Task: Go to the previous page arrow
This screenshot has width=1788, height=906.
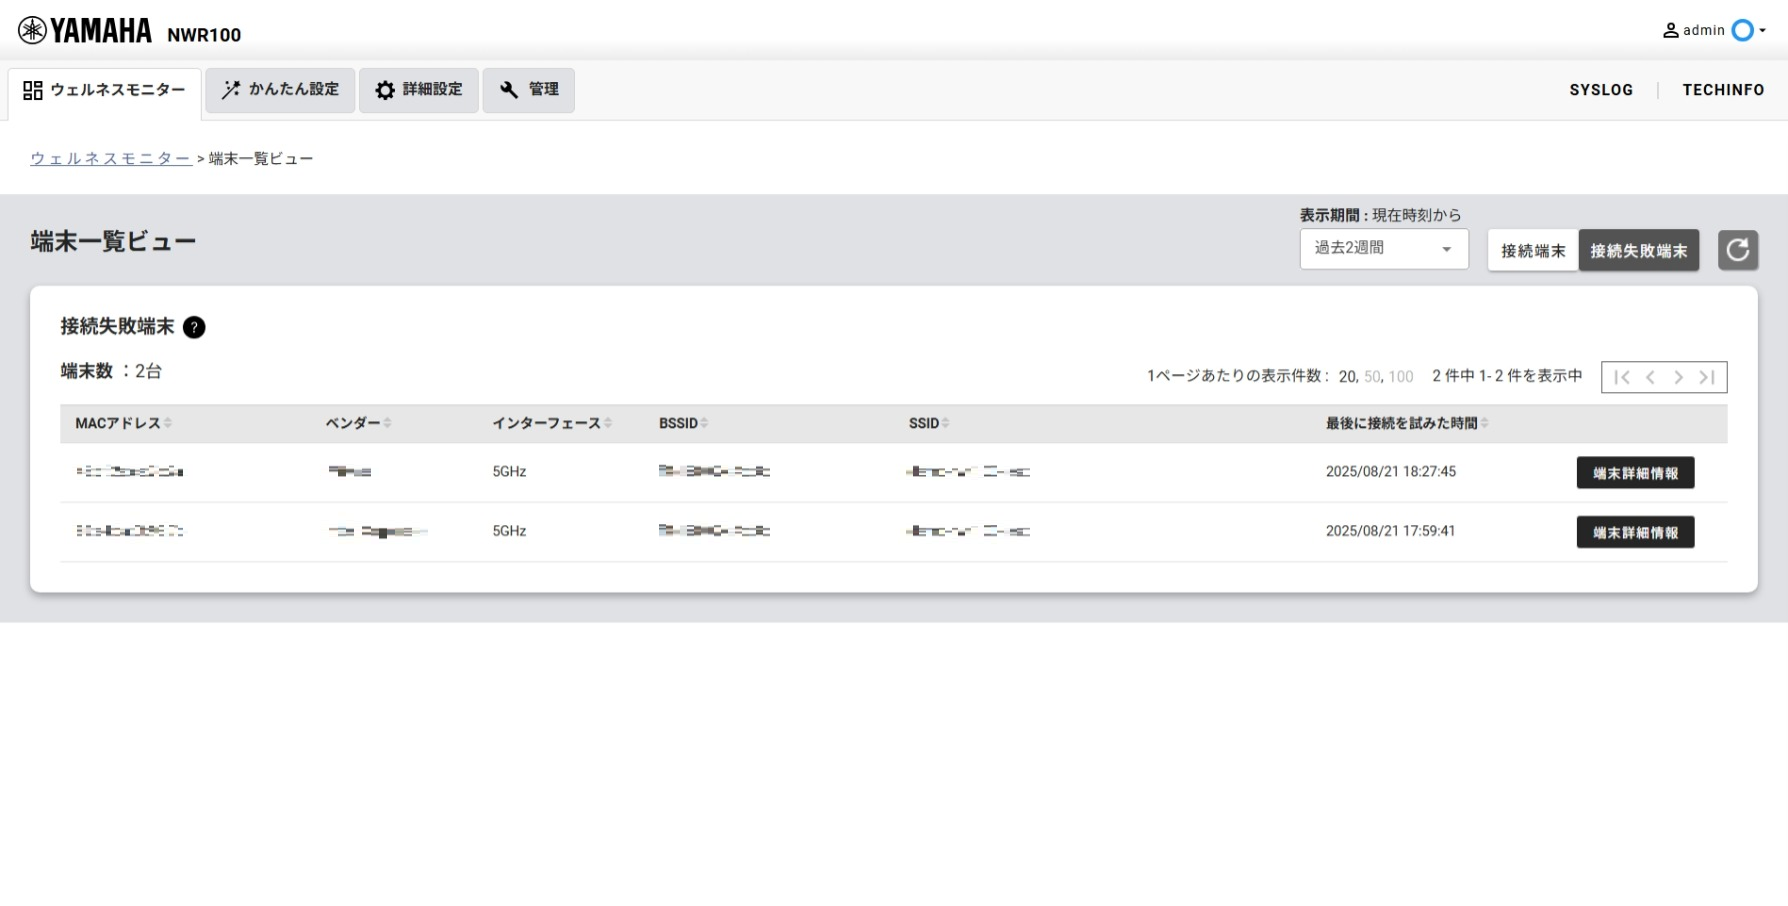Action: point(1650,377)
